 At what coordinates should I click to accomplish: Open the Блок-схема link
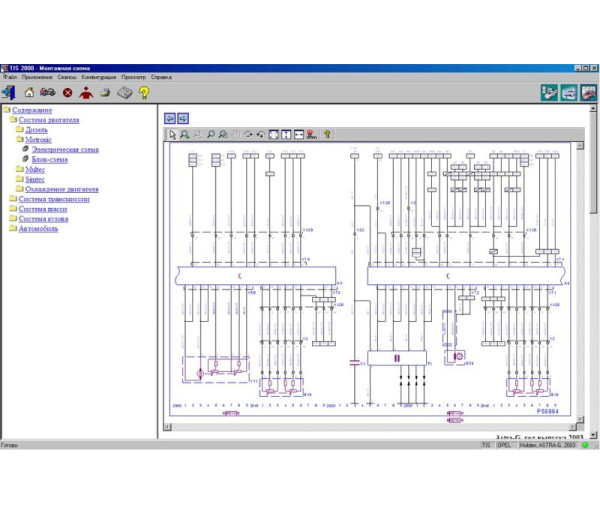click(50, 160)
